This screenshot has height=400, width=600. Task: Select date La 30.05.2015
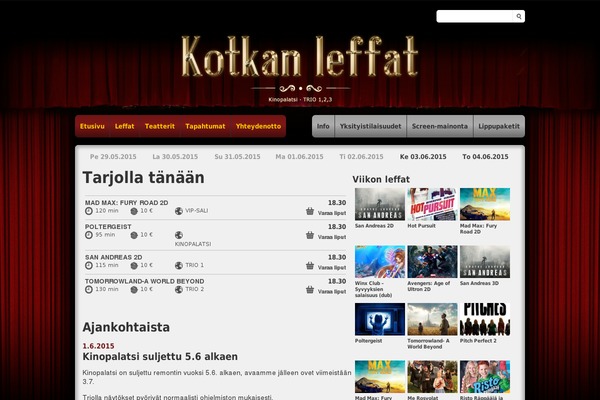click(x=175, y=157)
